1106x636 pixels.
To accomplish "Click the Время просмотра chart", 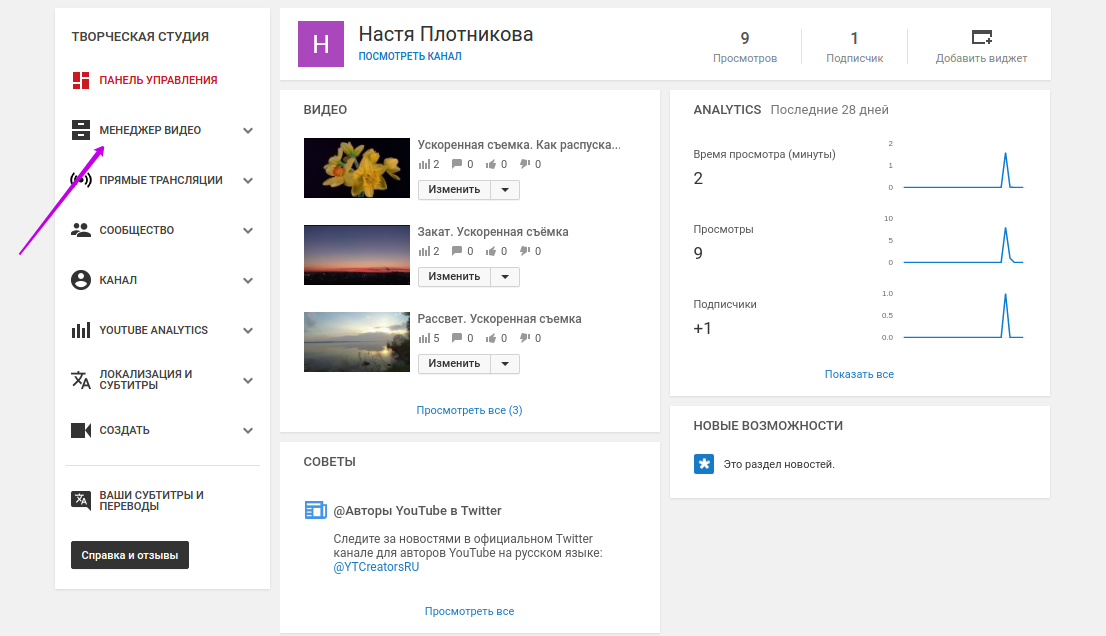I will [x=963, y=169].
